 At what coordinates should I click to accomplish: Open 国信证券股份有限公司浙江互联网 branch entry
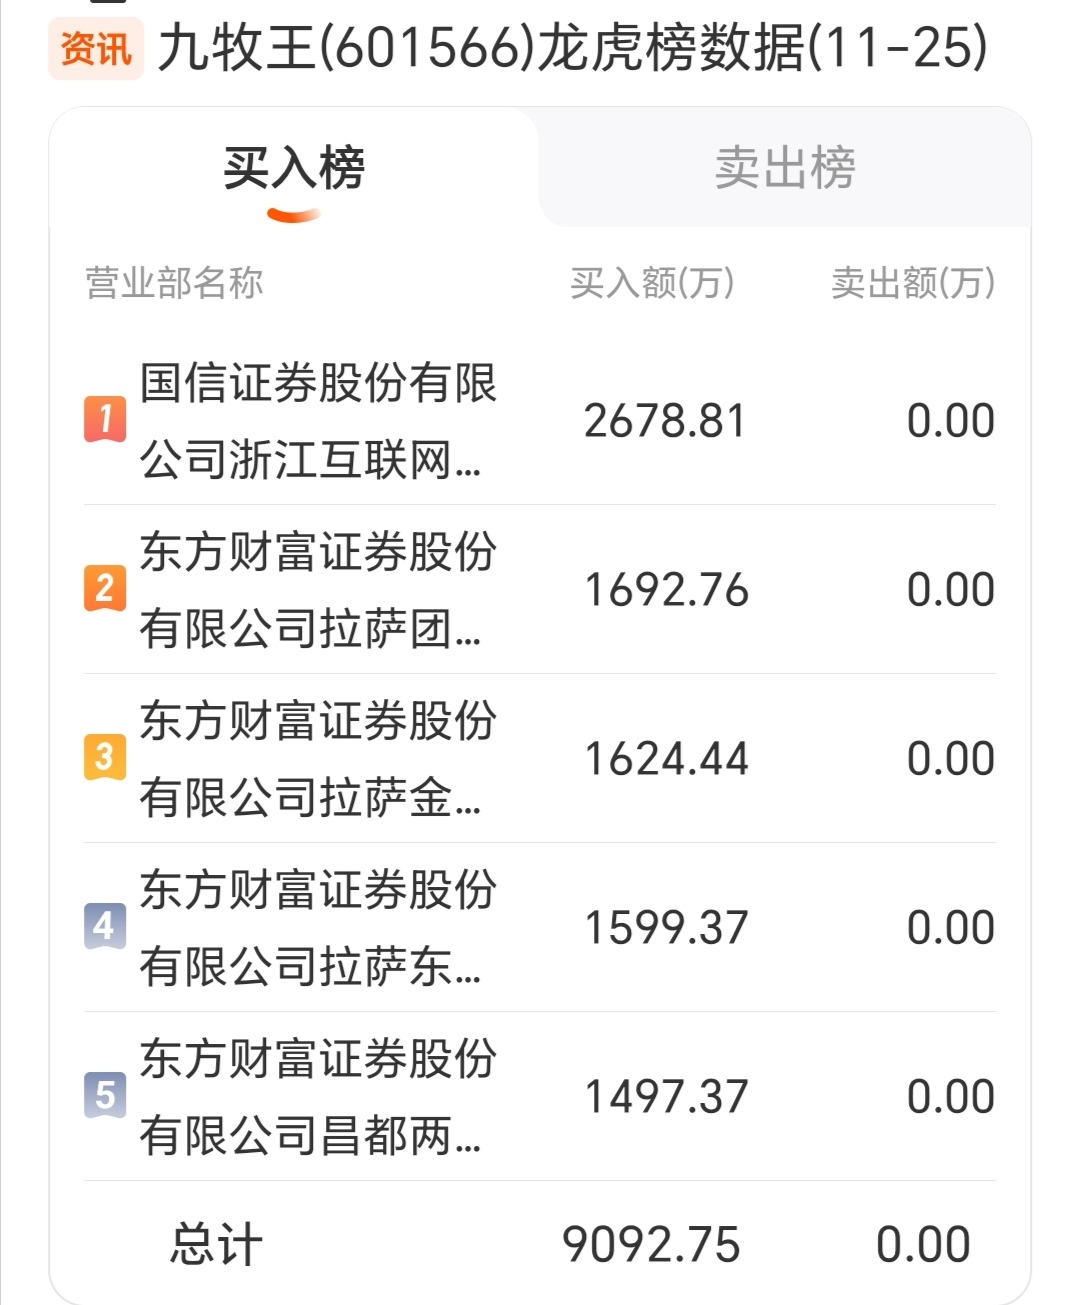click(x=317, y=421)
